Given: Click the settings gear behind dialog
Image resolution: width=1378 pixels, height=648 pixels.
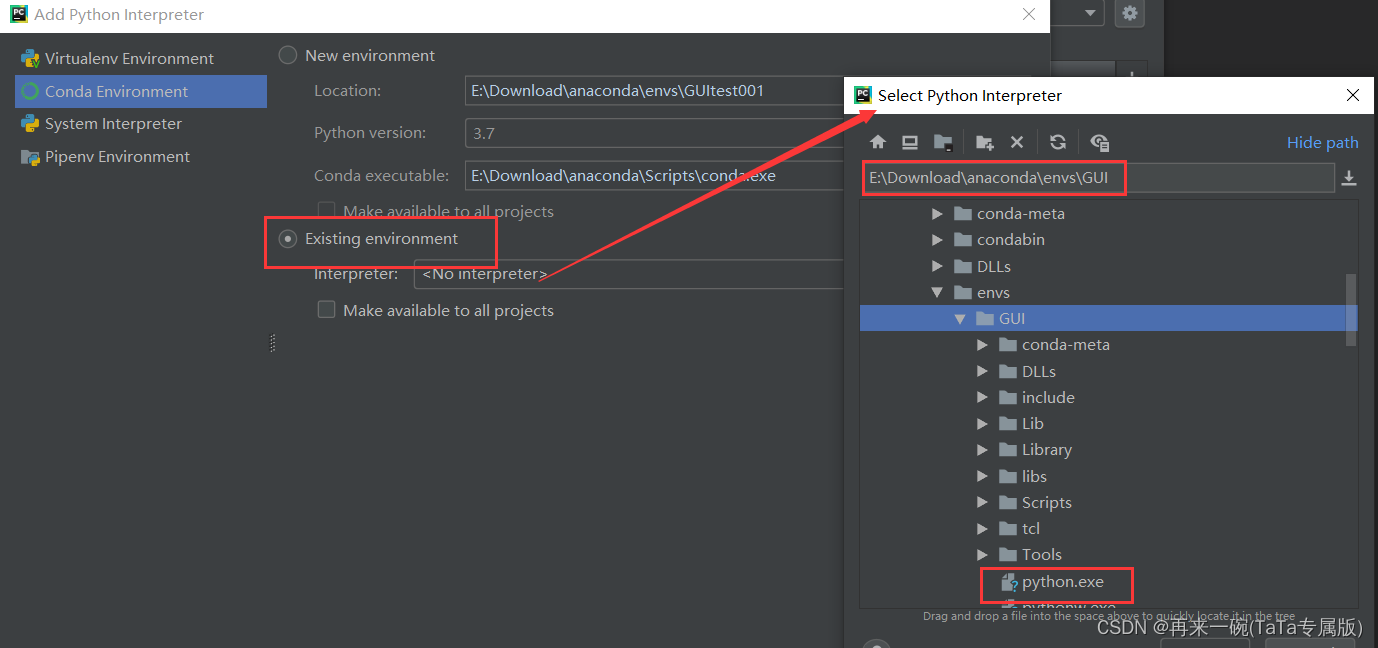Looking at the screenshot, I should (1130, 13).
